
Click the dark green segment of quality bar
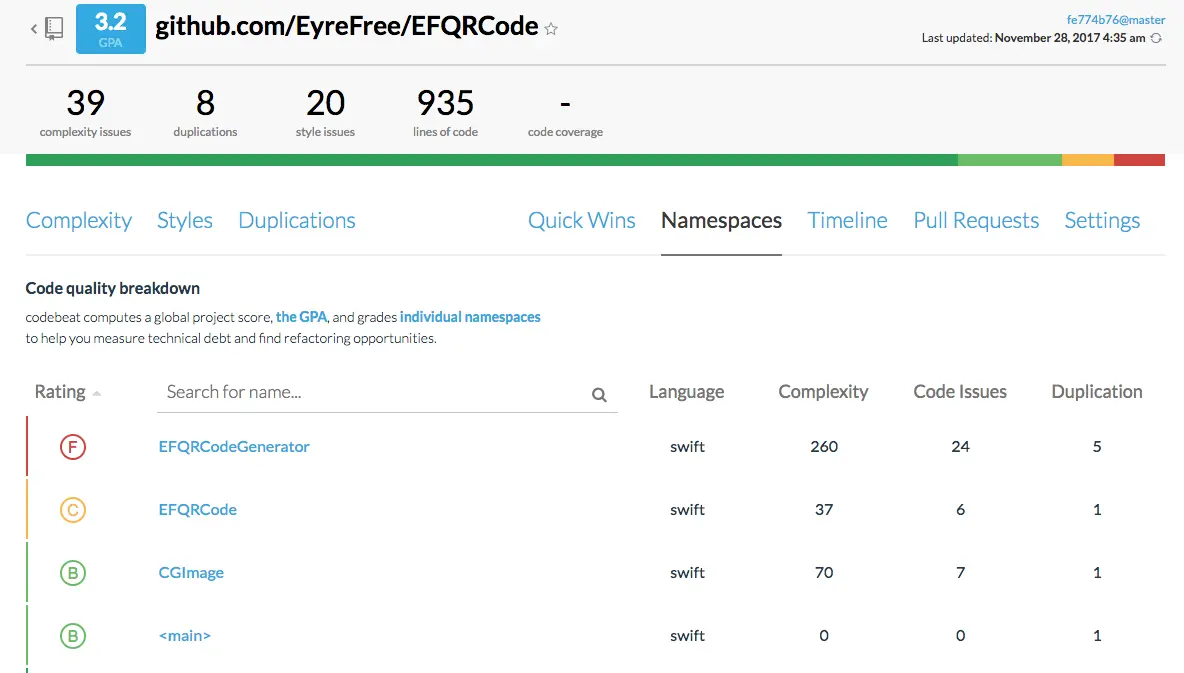[x=492, y=160]
